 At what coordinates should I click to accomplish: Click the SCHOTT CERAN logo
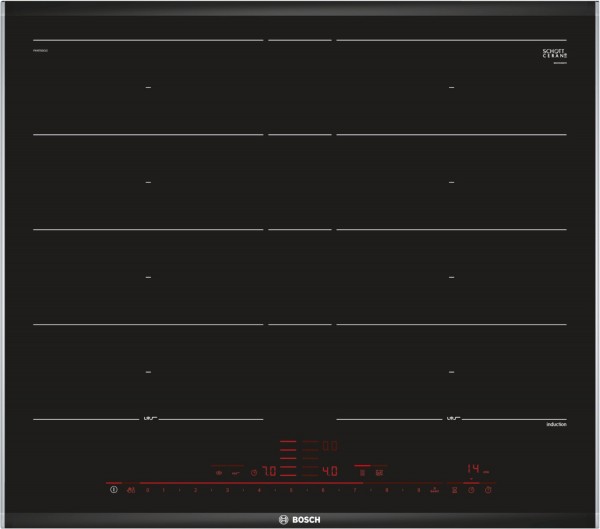coord(554,53)
